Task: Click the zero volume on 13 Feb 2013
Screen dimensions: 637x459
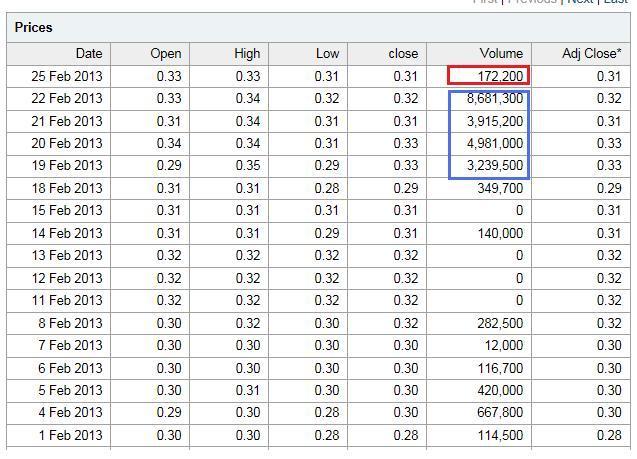Action: click(519, 255)
